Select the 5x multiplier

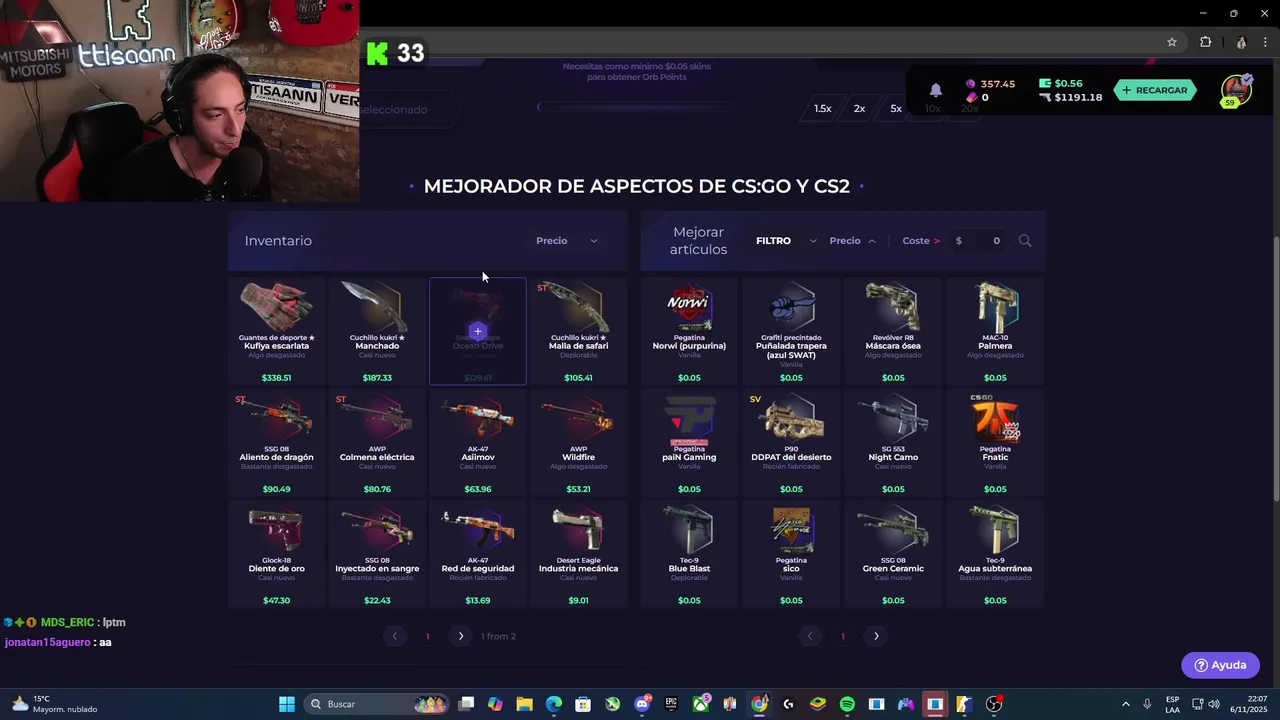(x=896, y=108)
